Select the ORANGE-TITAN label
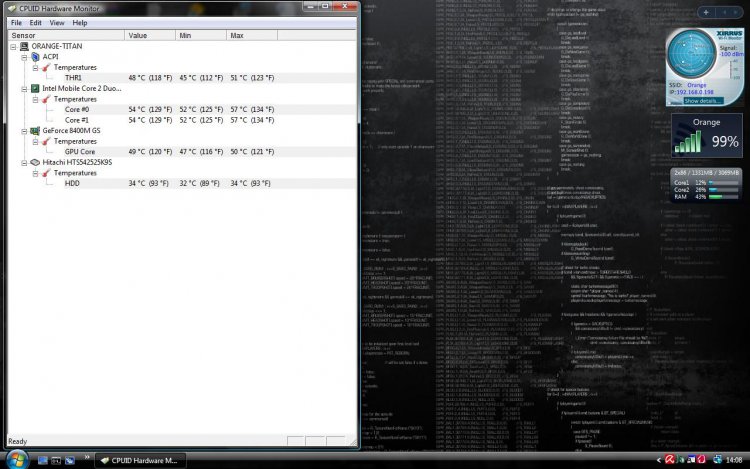The height and width of the screenshot is (469, 750). (x=56, y=46)
